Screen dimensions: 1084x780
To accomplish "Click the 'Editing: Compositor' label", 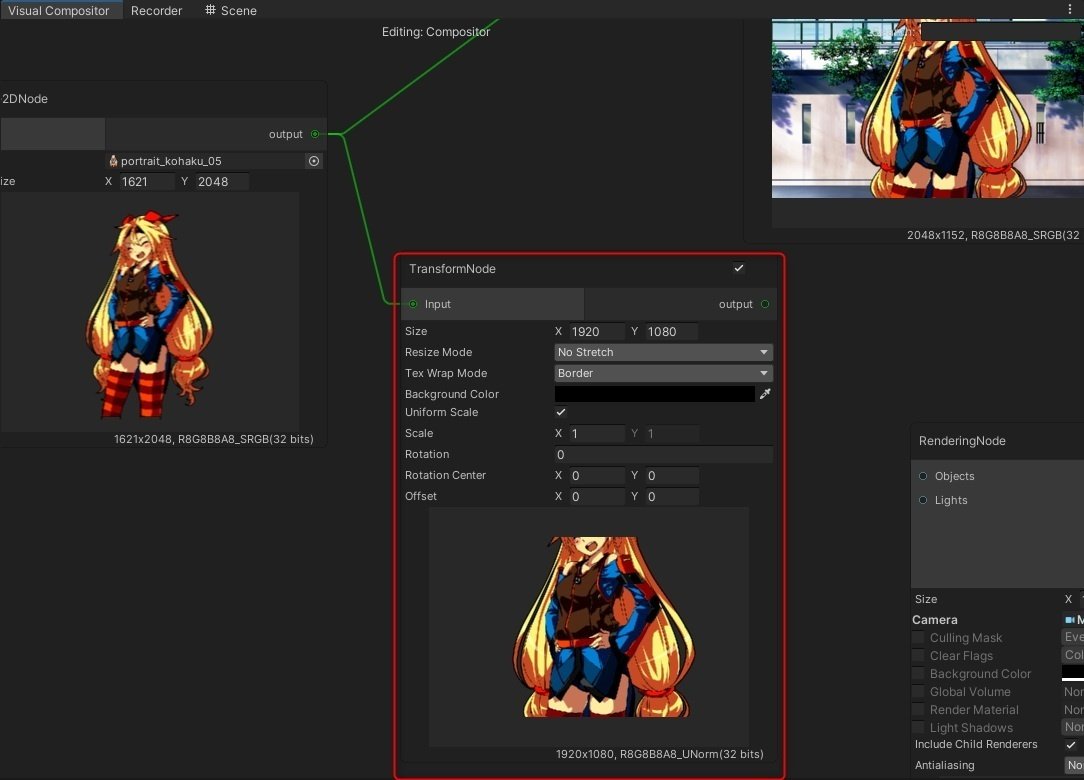I will (436, 32).
